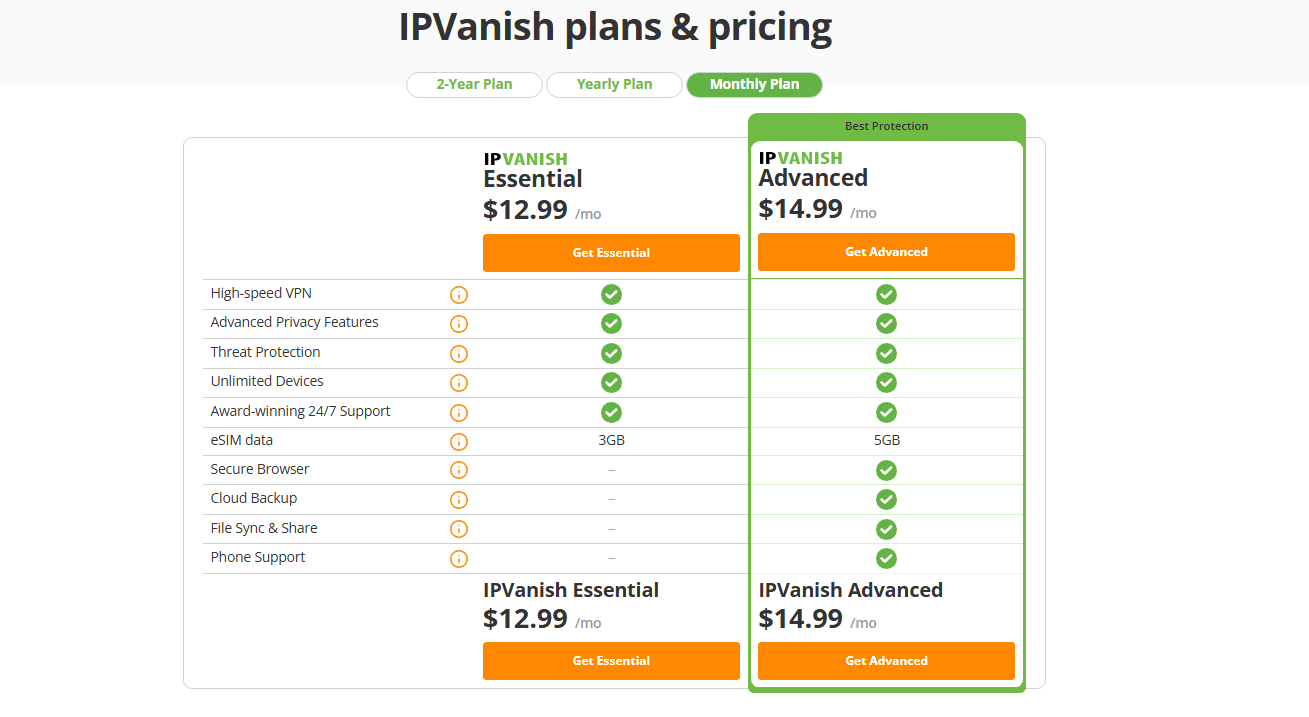Open the Threat Protection info icon
1309x717 pixels.
pos(459,354)
